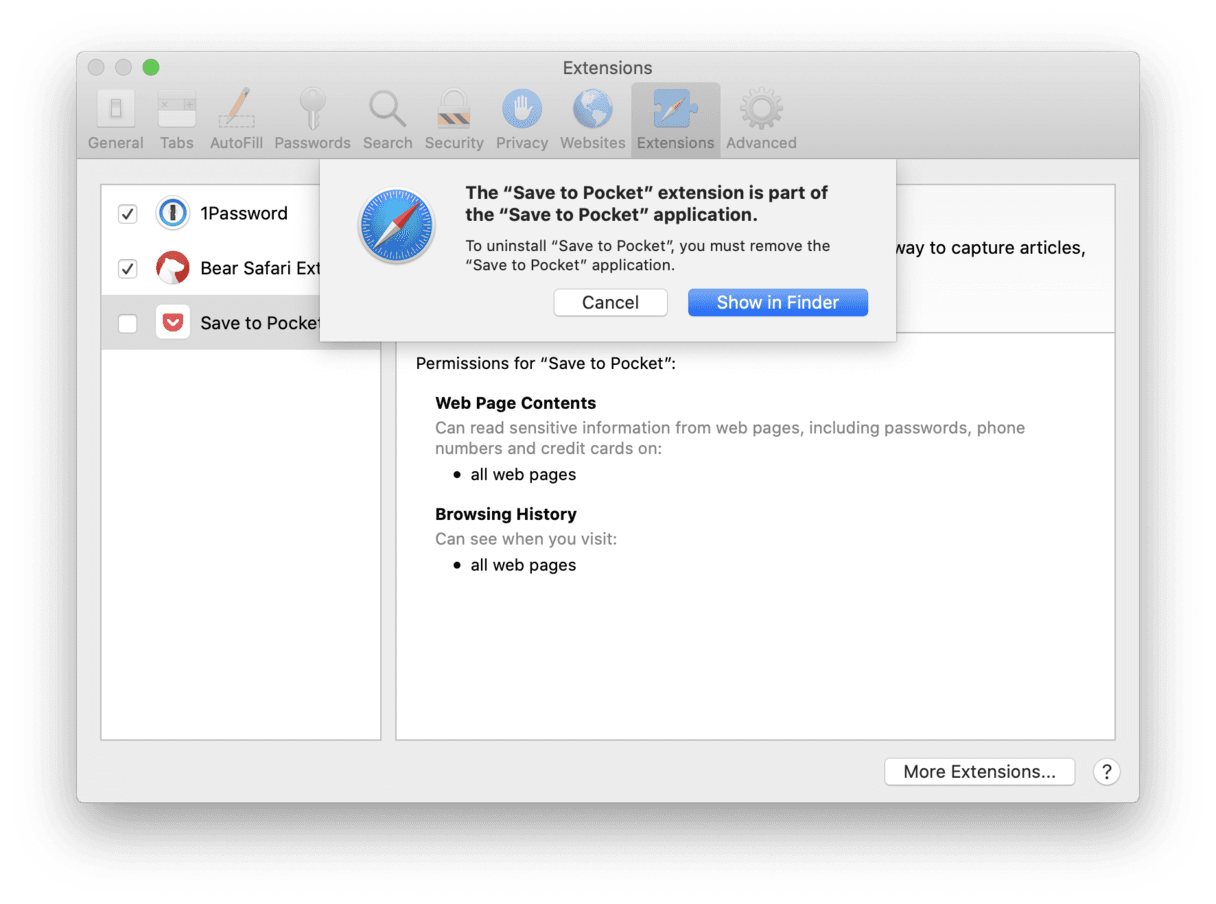The width and height of the screenshot is (1216, 904).
Task: Switch to the Passwords tab label
Action: (313, 143)
